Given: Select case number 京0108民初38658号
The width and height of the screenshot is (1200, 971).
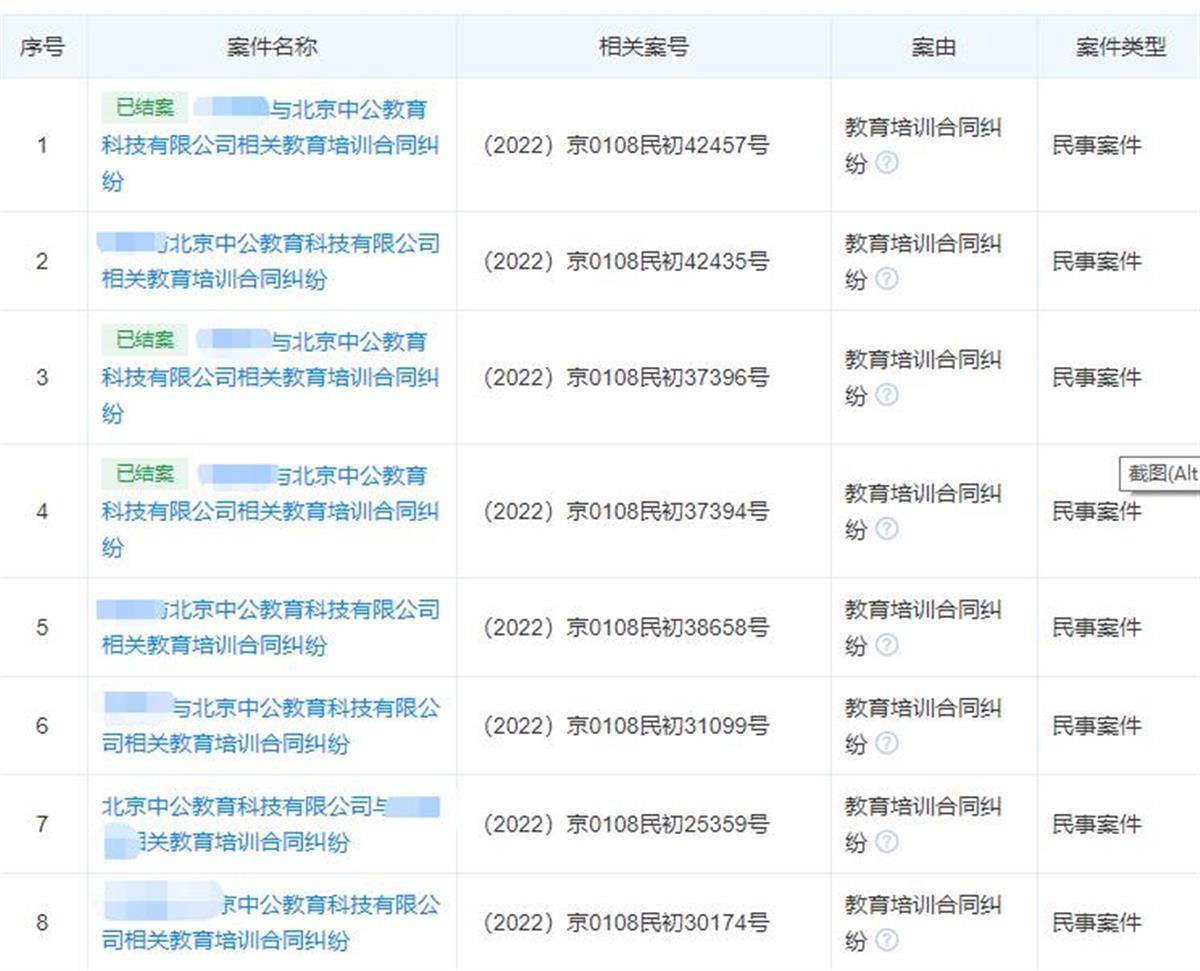Looking at the screenshot, I should coord(668,628).
